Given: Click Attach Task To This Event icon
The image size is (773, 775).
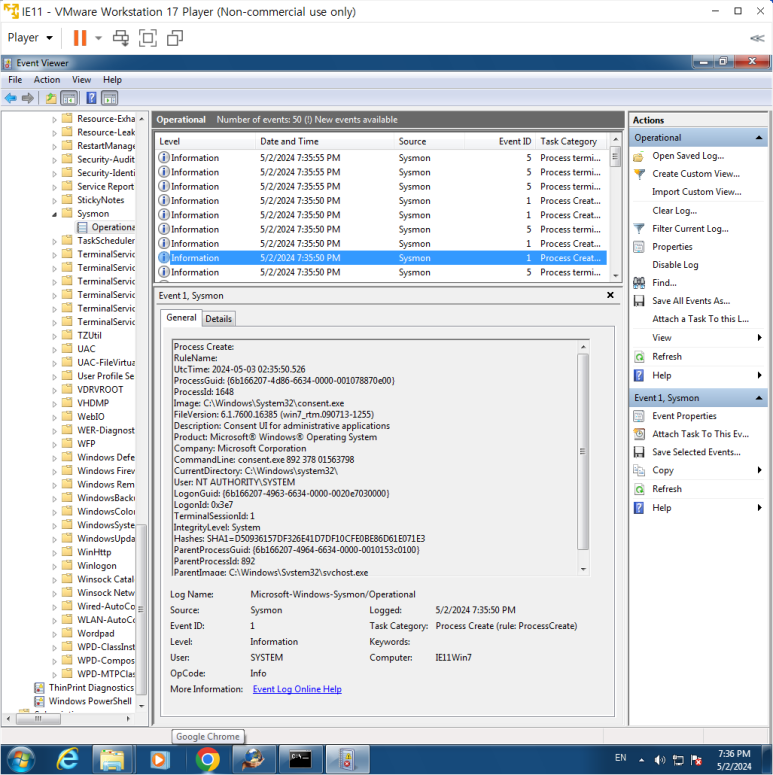Looking at the screenshot, I should pyautogui.click(x=639, y=434).
